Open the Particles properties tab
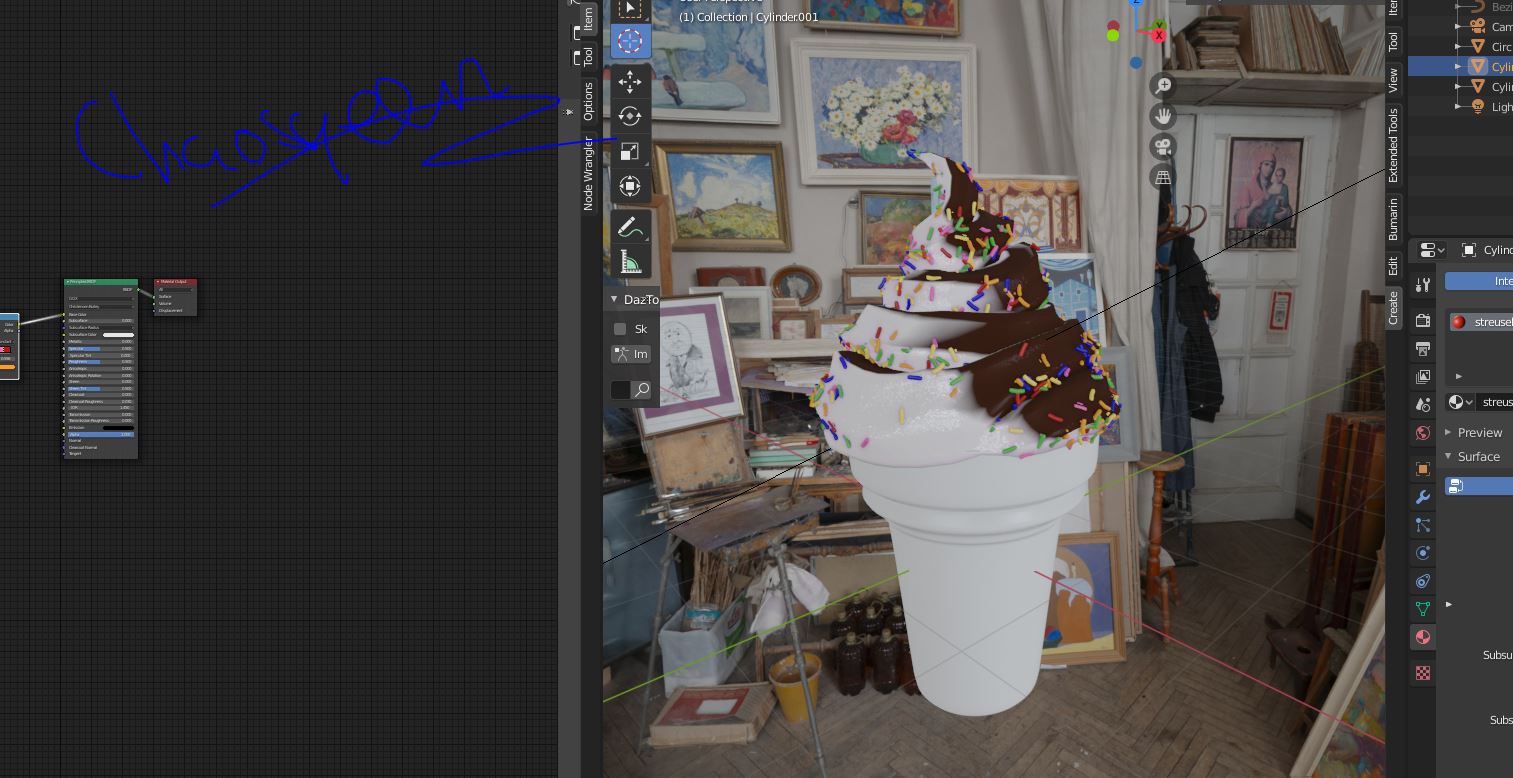1513x778 pixels. 1423,525
